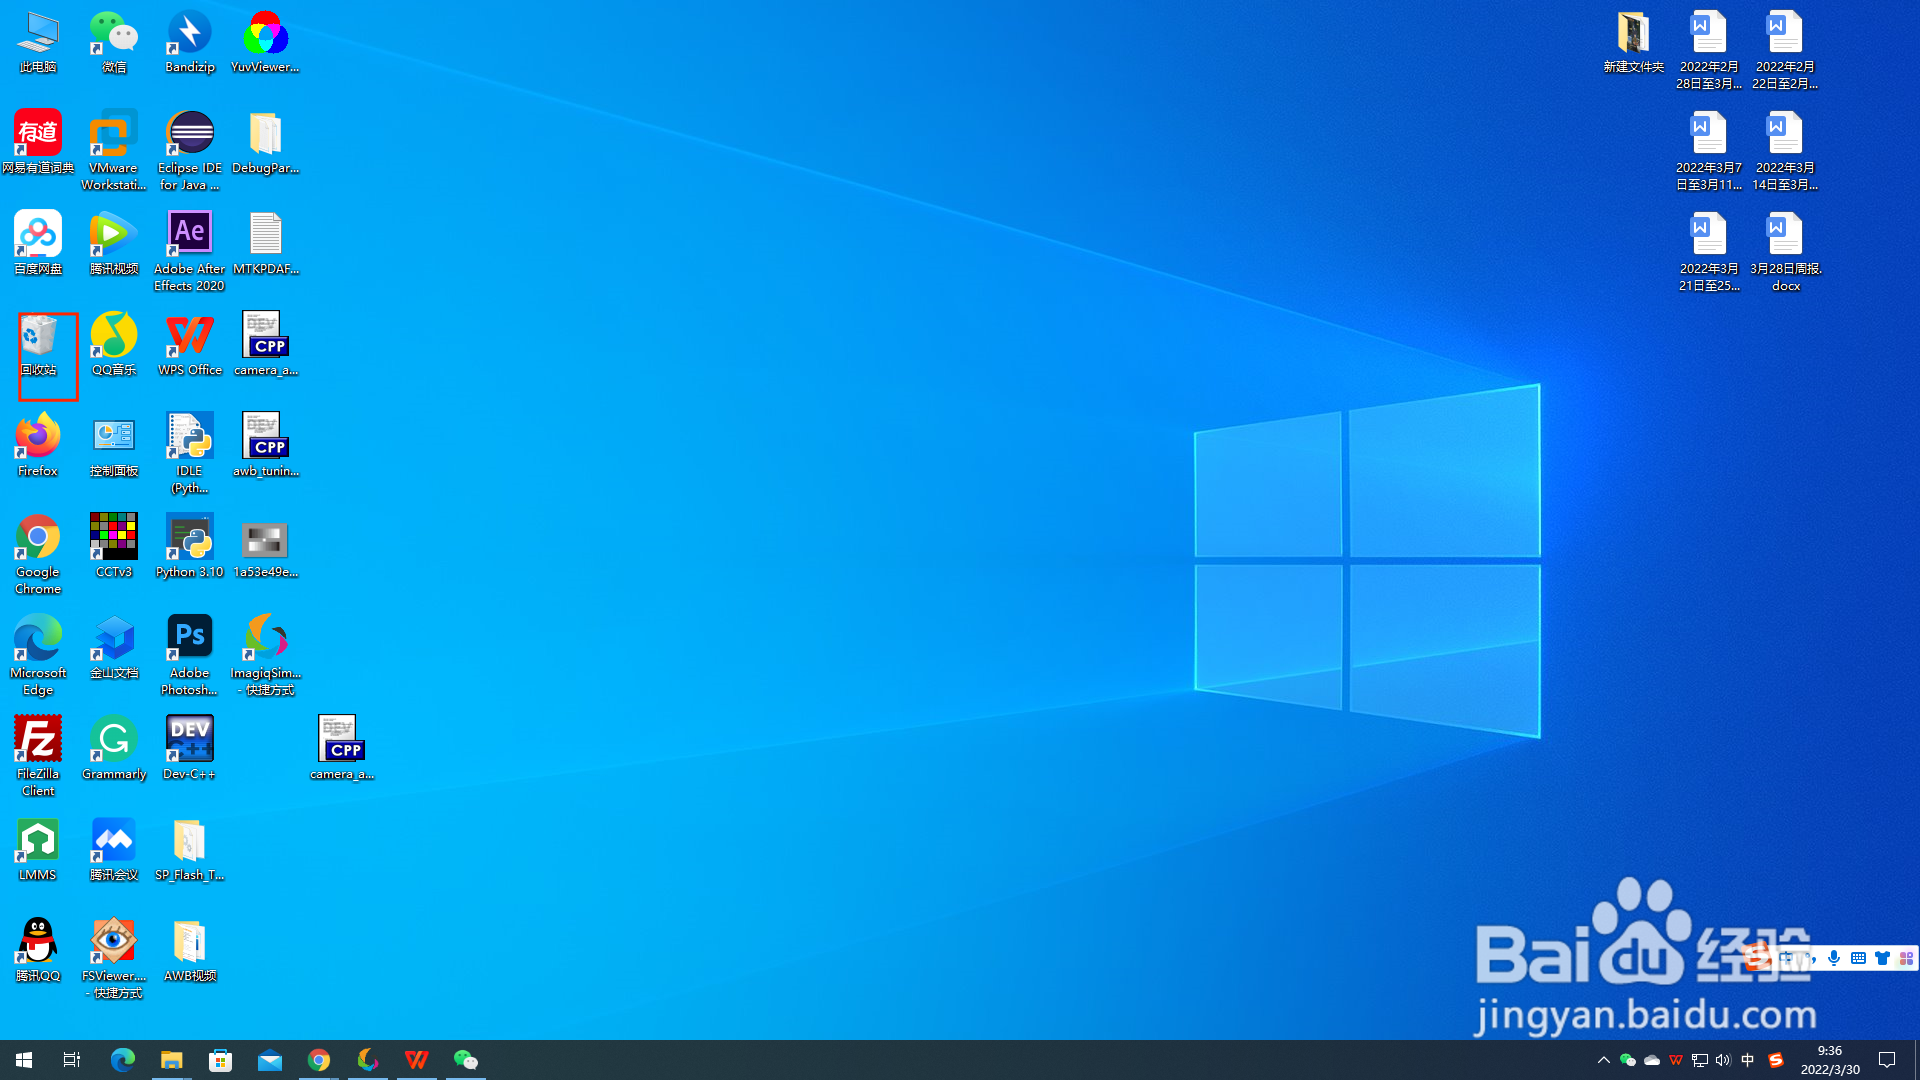
Task: Select the Dev-C++ desktop shortcut
Action: (x=190, y=749)
